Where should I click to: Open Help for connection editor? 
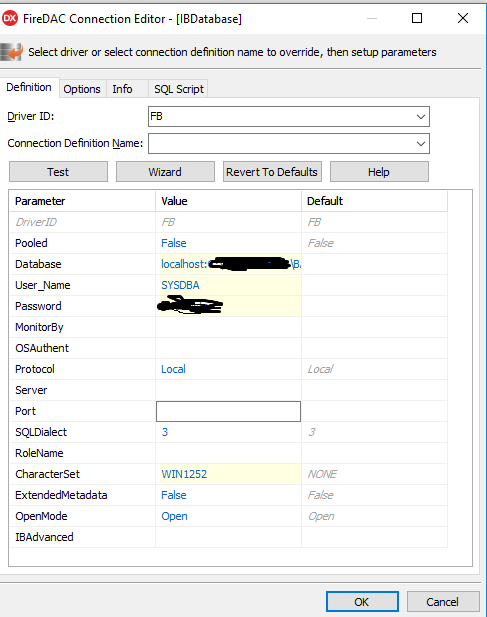pos(379,172)
